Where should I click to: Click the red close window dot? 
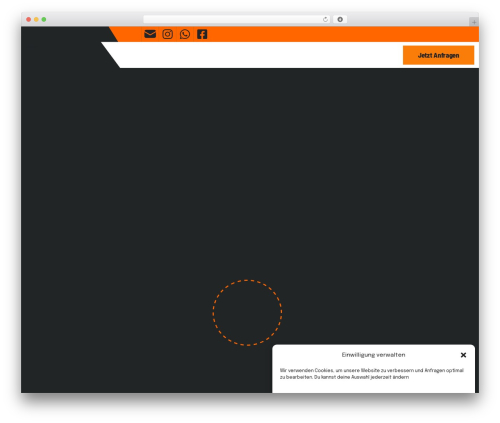[29, 19]
